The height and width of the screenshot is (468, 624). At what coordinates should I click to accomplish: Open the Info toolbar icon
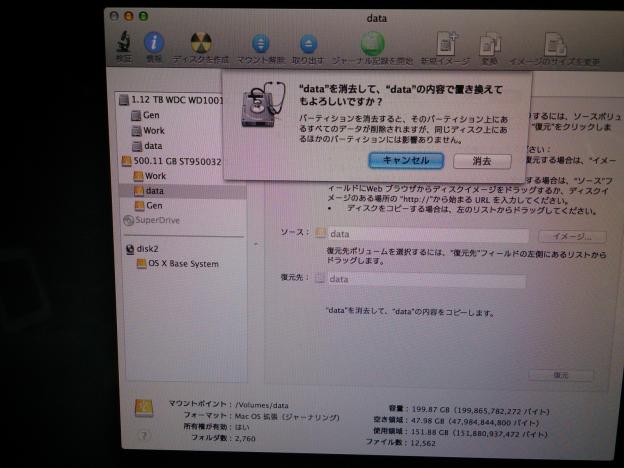point(154,42)
